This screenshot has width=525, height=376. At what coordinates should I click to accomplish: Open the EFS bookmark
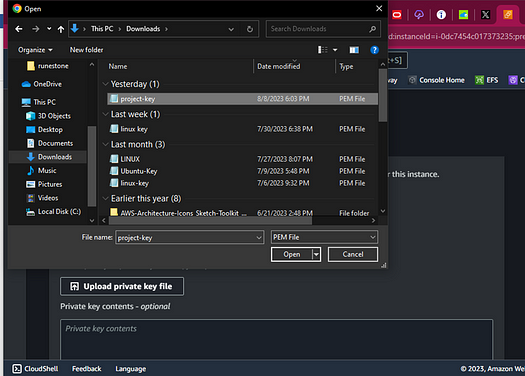coord(486,80)
